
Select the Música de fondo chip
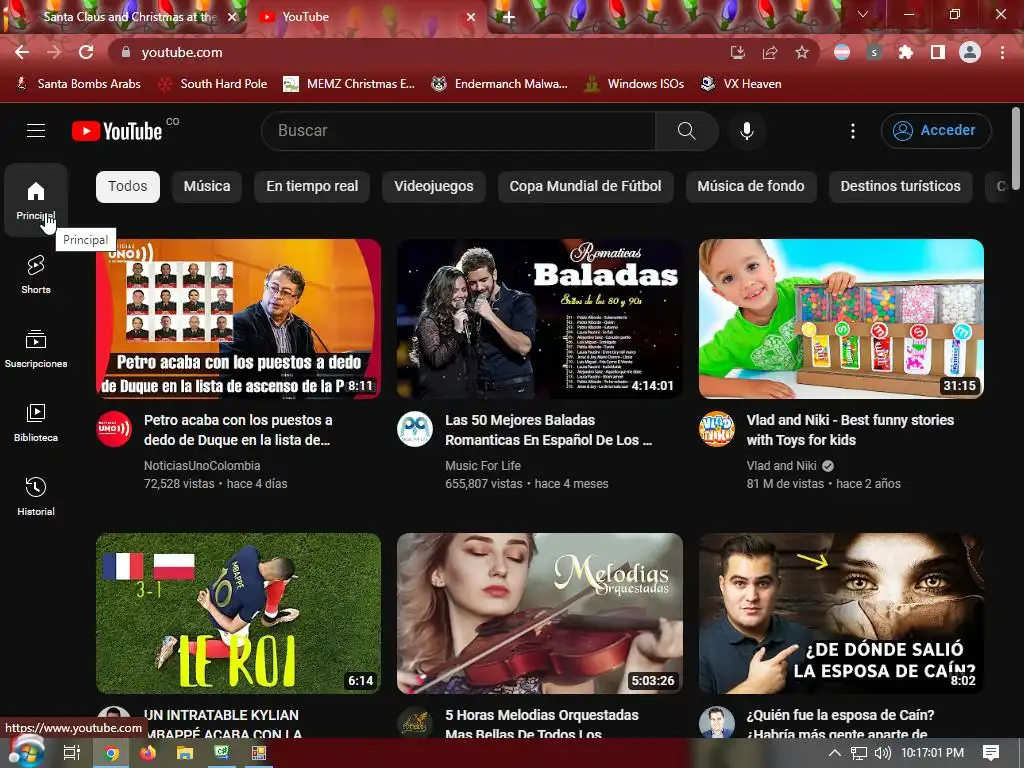[751, 187]
